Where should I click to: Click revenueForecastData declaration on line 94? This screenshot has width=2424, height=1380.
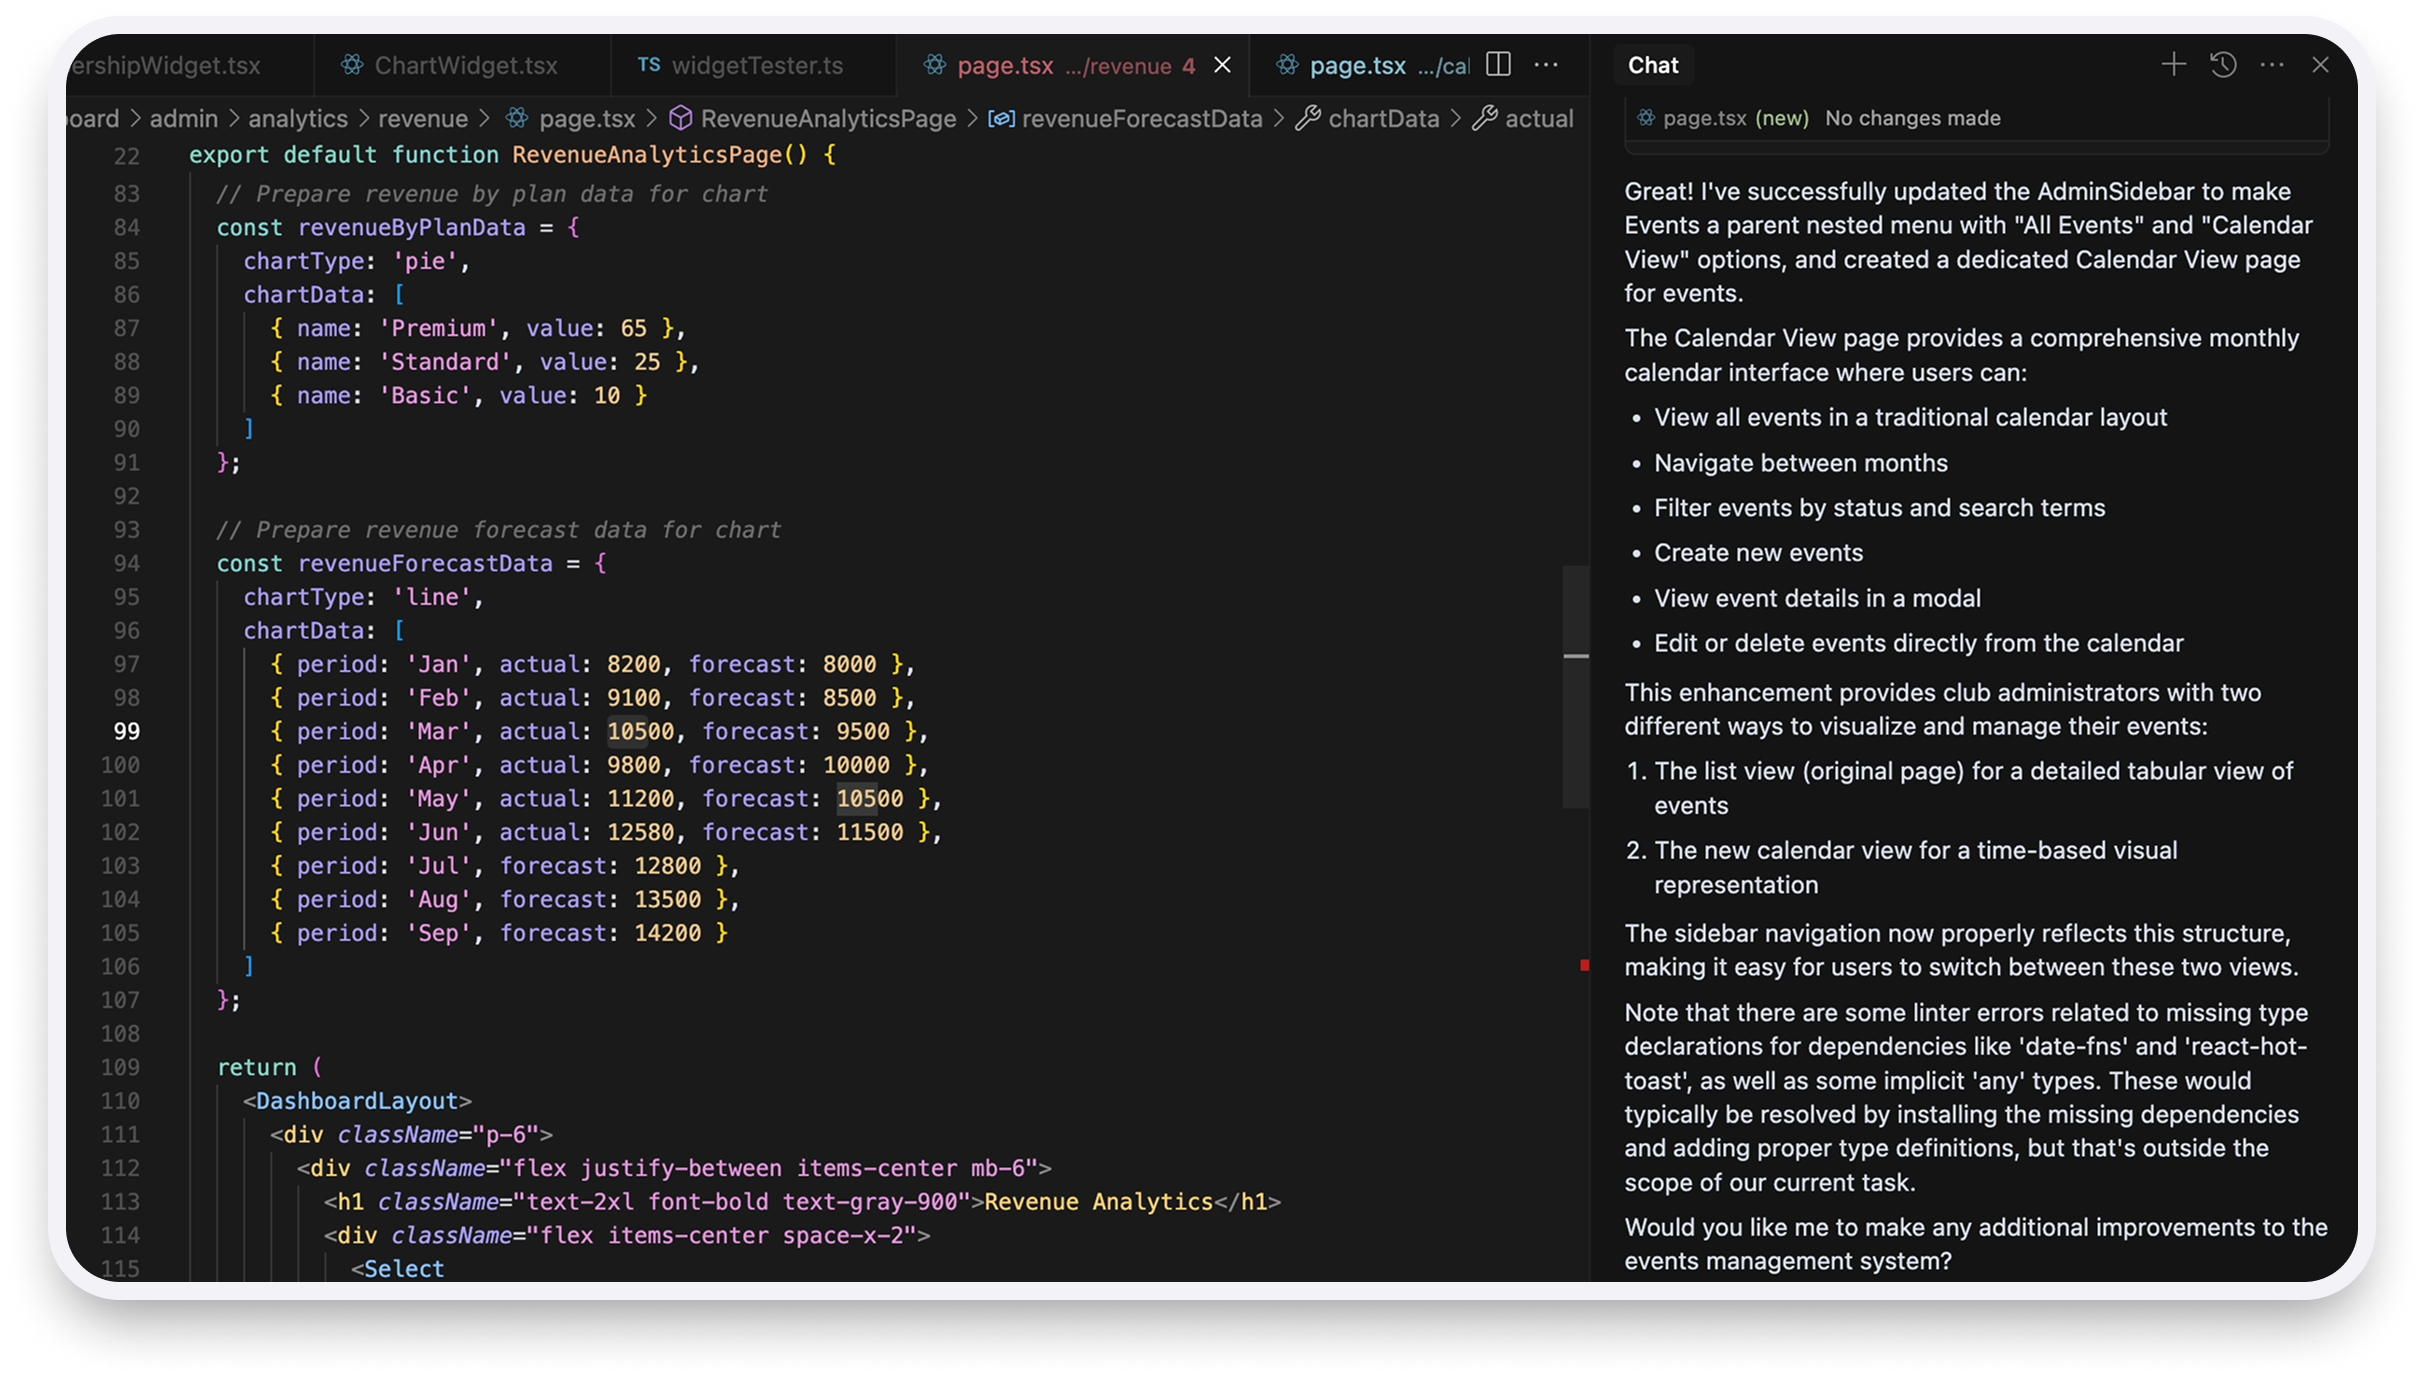(x=425, y=563)
